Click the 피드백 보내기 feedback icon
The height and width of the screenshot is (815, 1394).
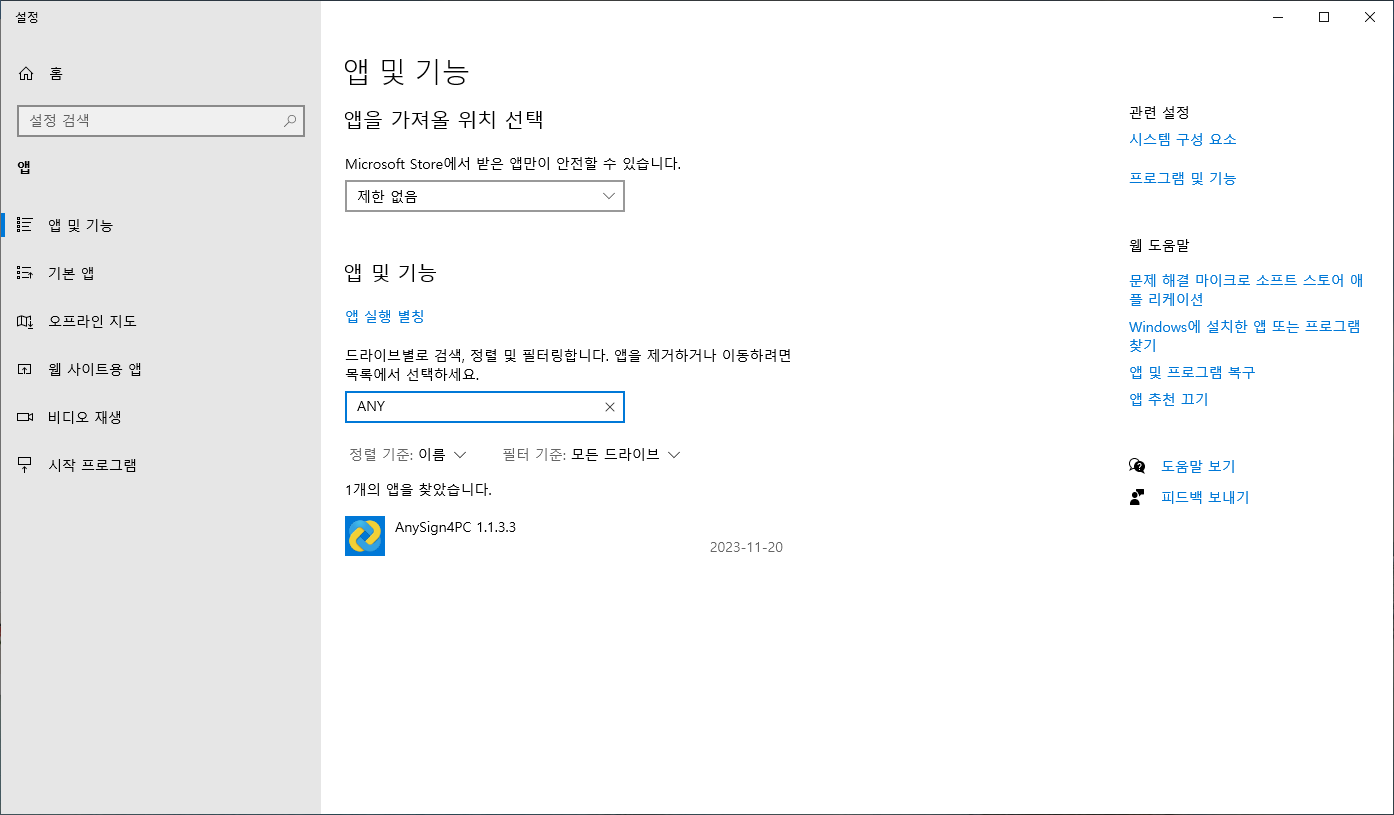pos(1137,496)
